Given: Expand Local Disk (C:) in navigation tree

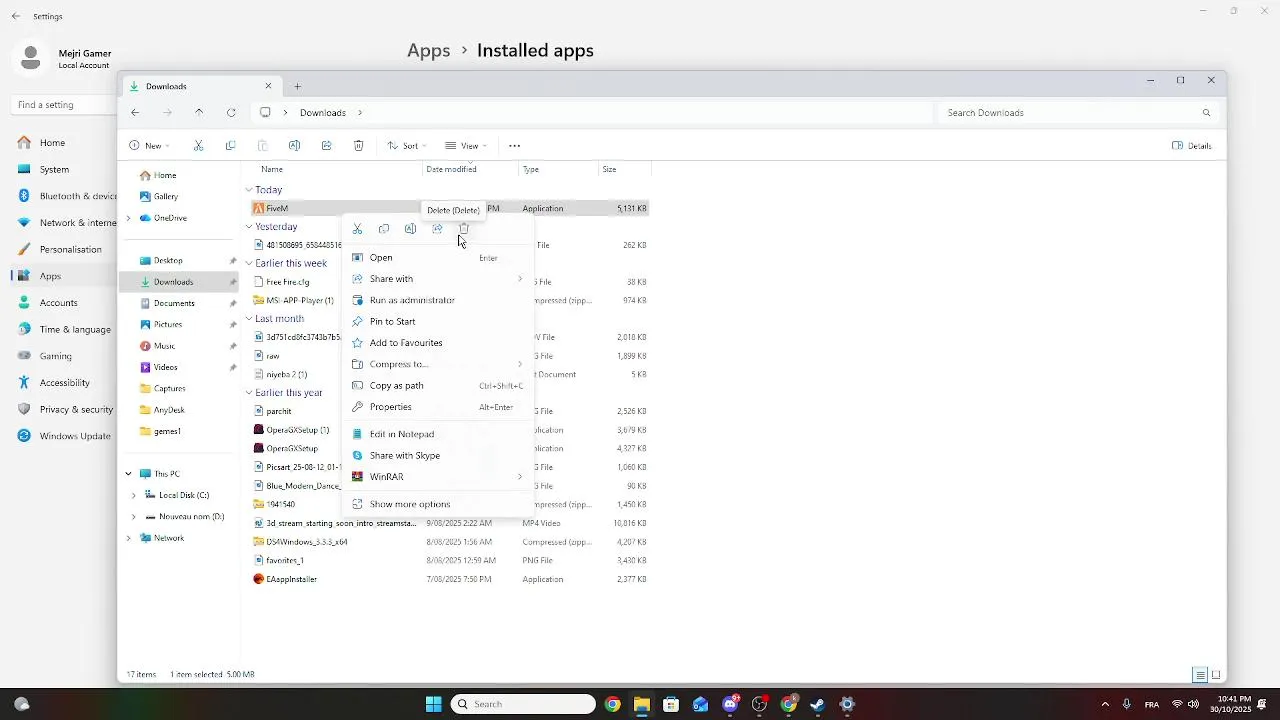Looking at the screenshot, I should [x=134, y=495].
